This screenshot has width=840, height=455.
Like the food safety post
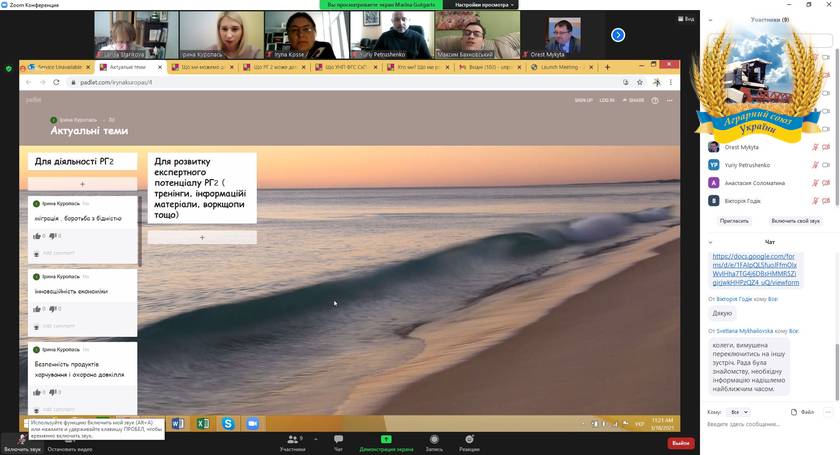(37, 392)
